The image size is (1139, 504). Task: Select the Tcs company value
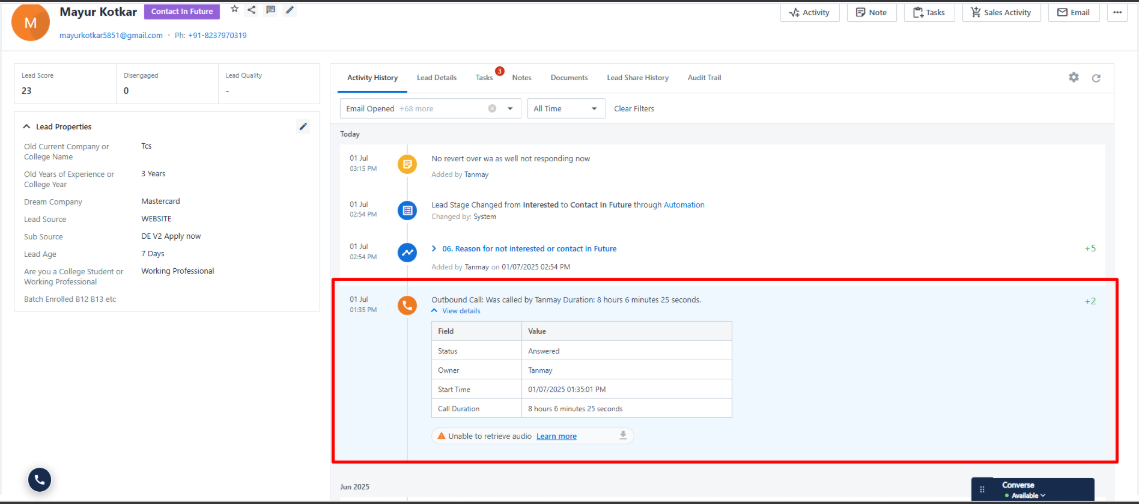(x=147, y=146)
